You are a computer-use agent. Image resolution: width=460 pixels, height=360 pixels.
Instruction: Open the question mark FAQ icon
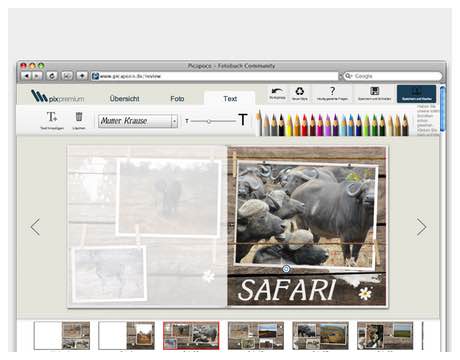tap(332, 91)
